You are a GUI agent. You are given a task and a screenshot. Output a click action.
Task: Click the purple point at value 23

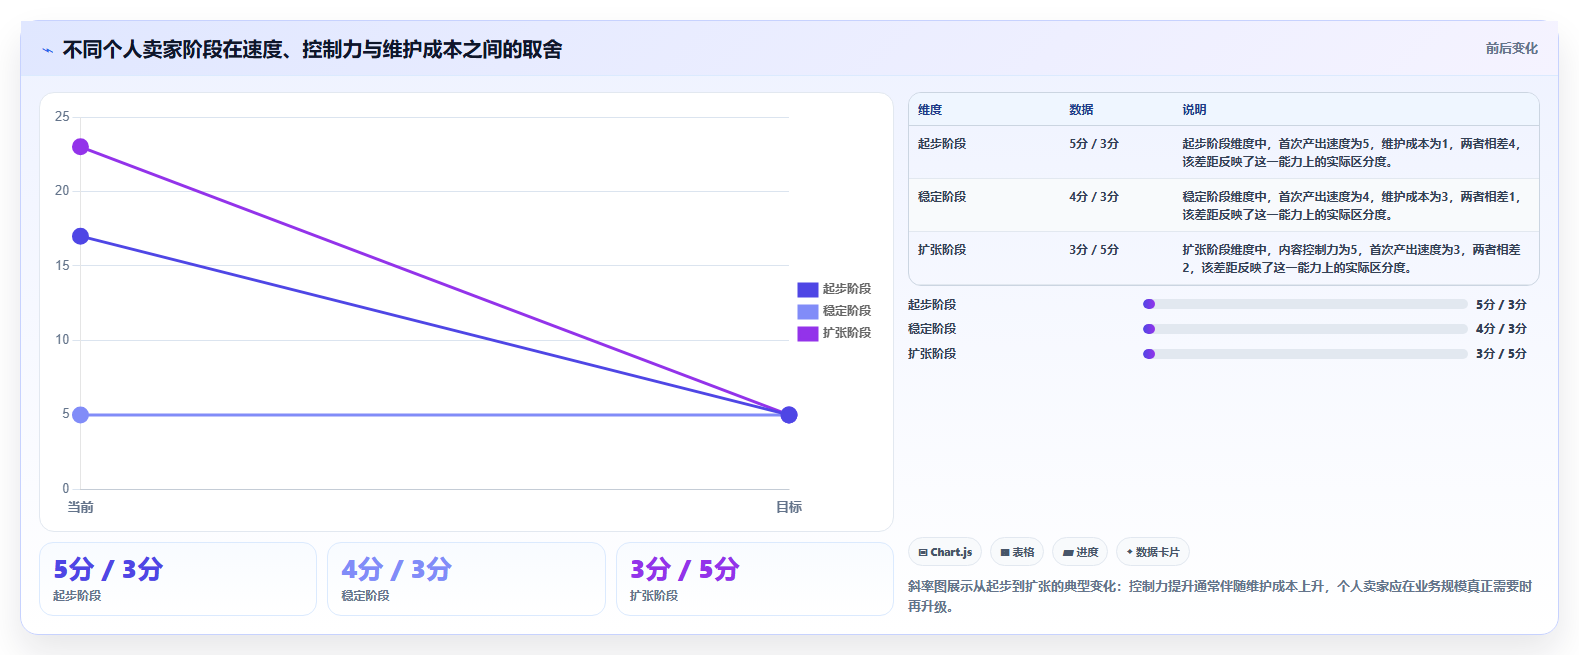click(x=81, y=147)
